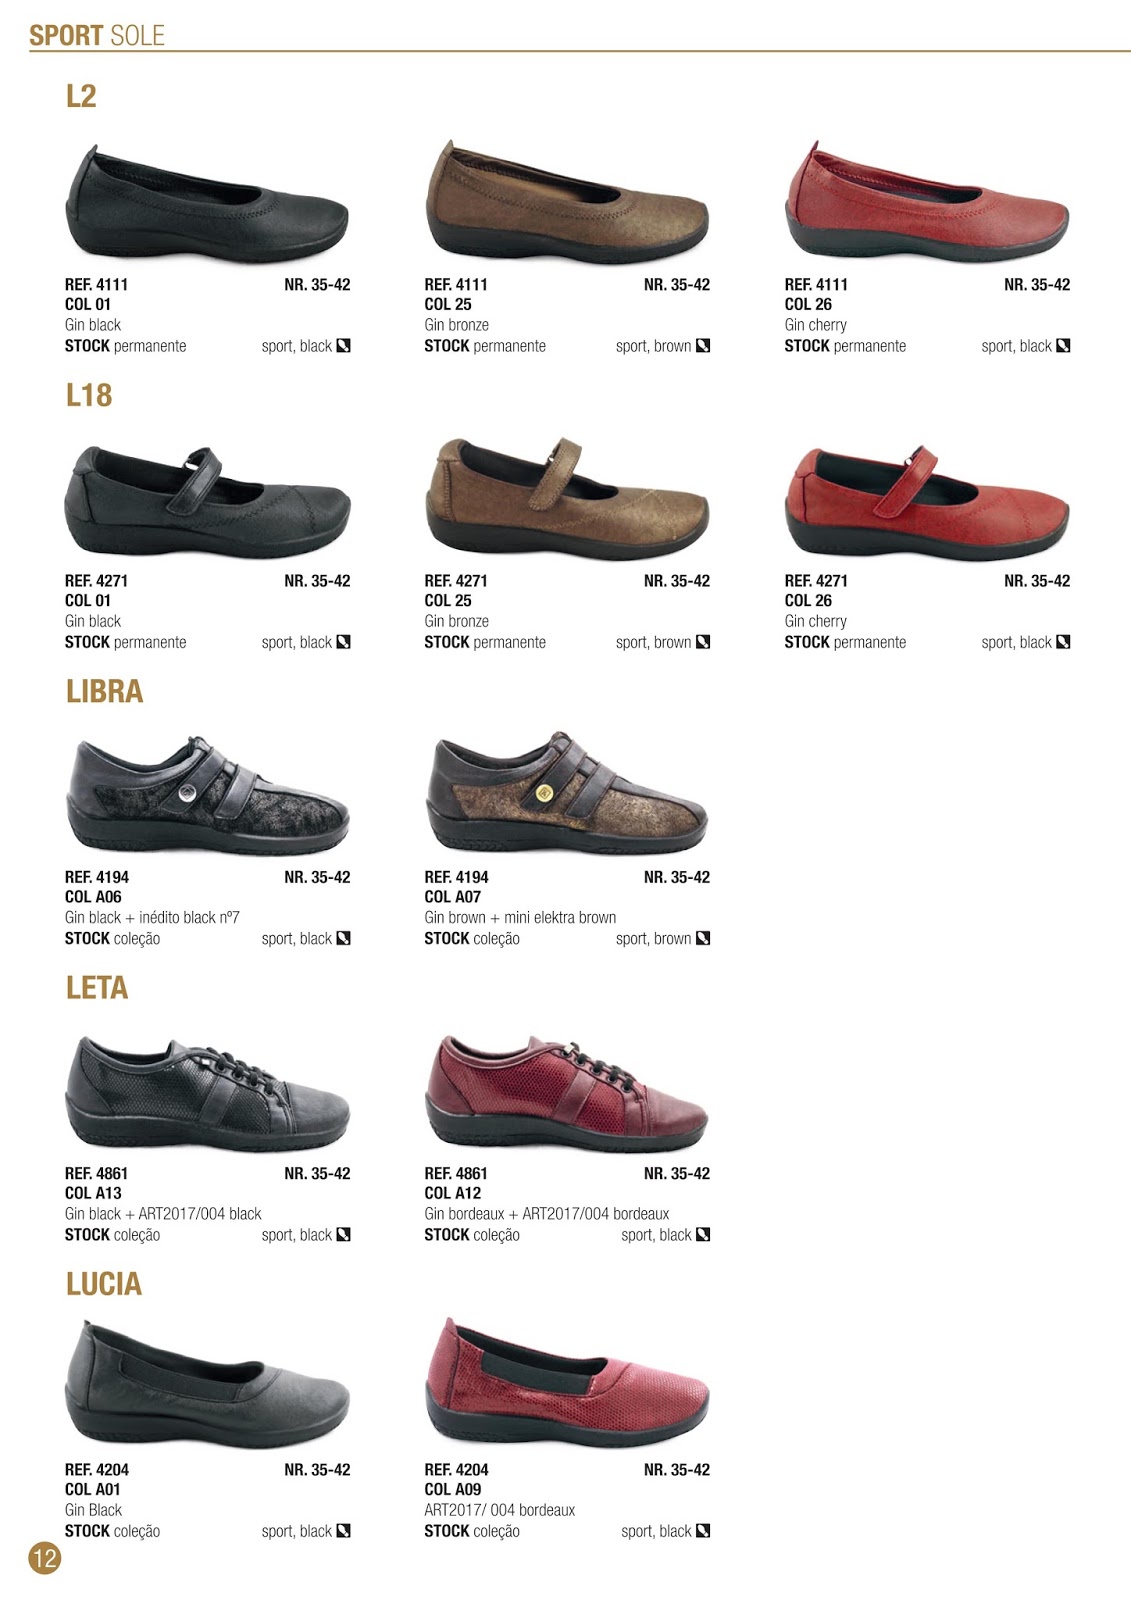Select REF. 4861 text under Leta black shoe
Viewport: 1131px width, 1600px height.
(96, 1173)
